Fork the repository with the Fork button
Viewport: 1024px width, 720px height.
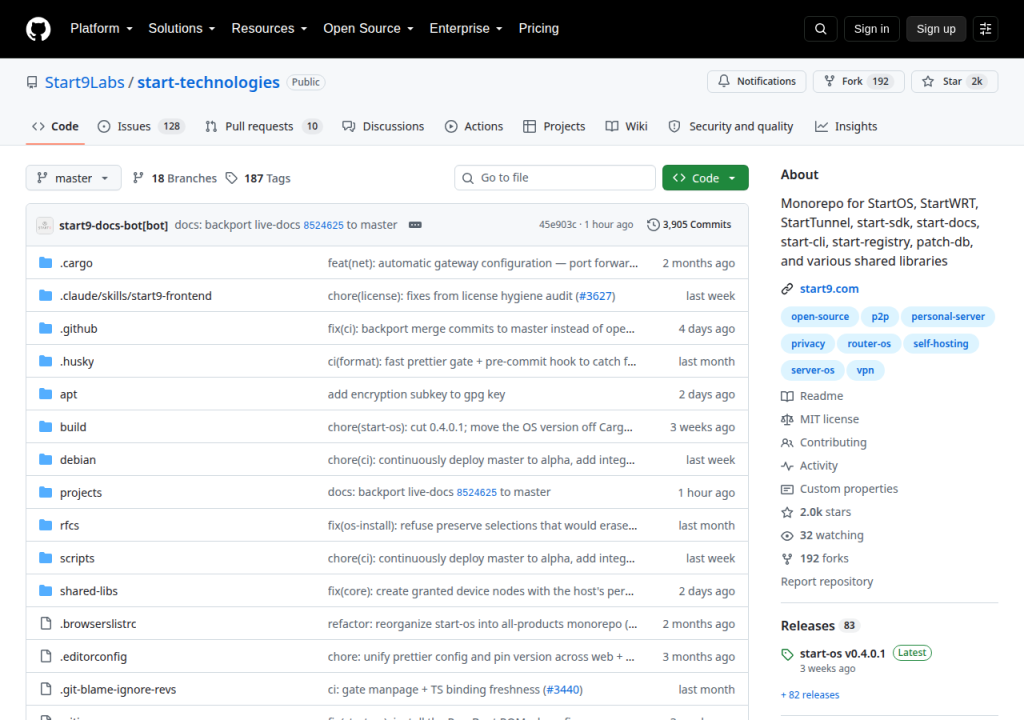[x=858, y=81]
